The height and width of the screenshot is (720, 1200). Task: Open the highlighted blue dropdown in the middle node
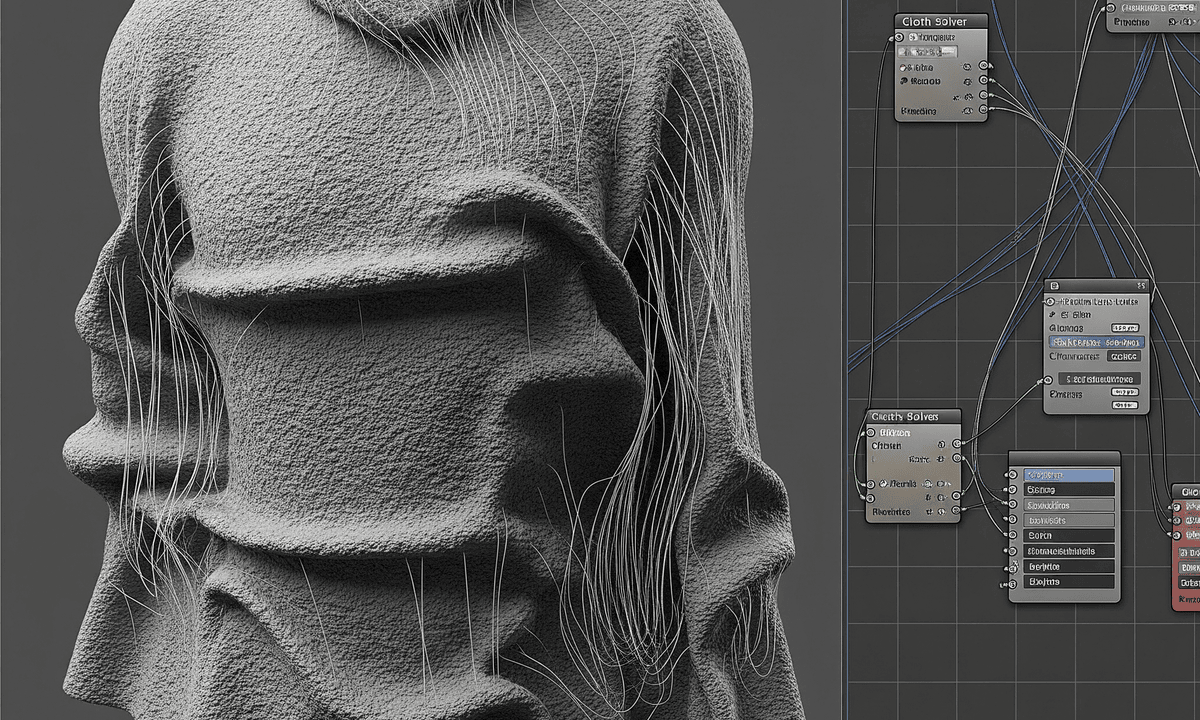tap(1097, 341)
